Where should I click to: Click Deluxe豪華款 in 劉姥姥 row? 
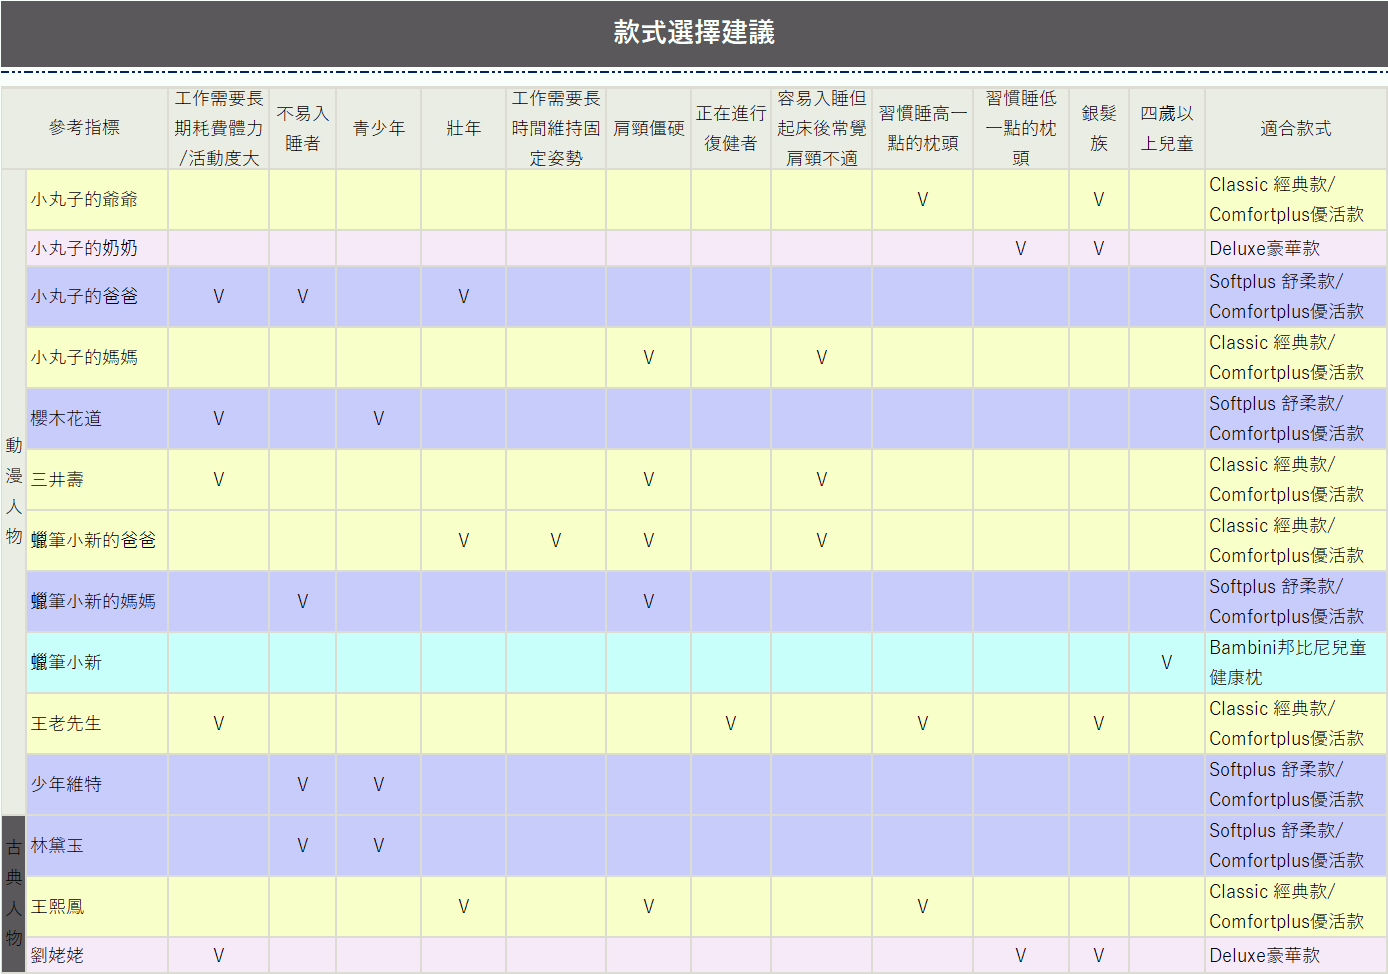pos(1296,955)
